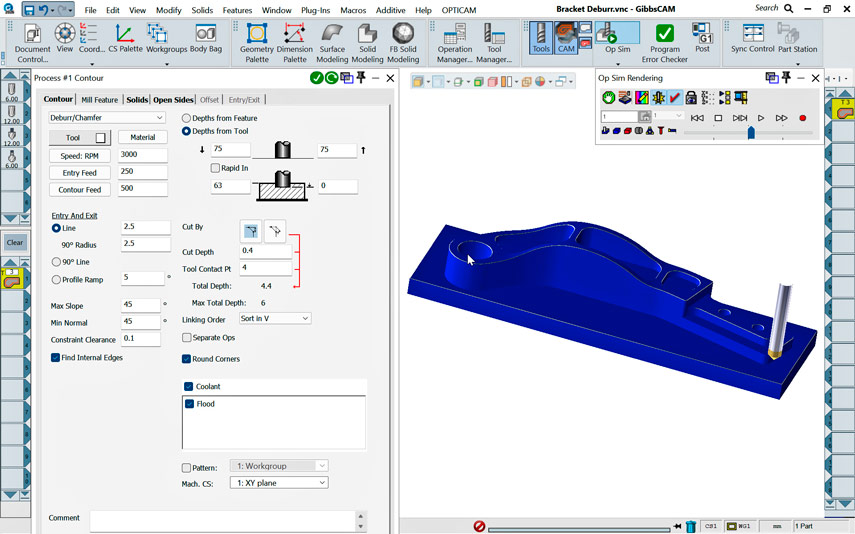Open the Plug-Ins menu
This screenshot has width=855, height=534.
pyautogui.click(x=315, y=10)
